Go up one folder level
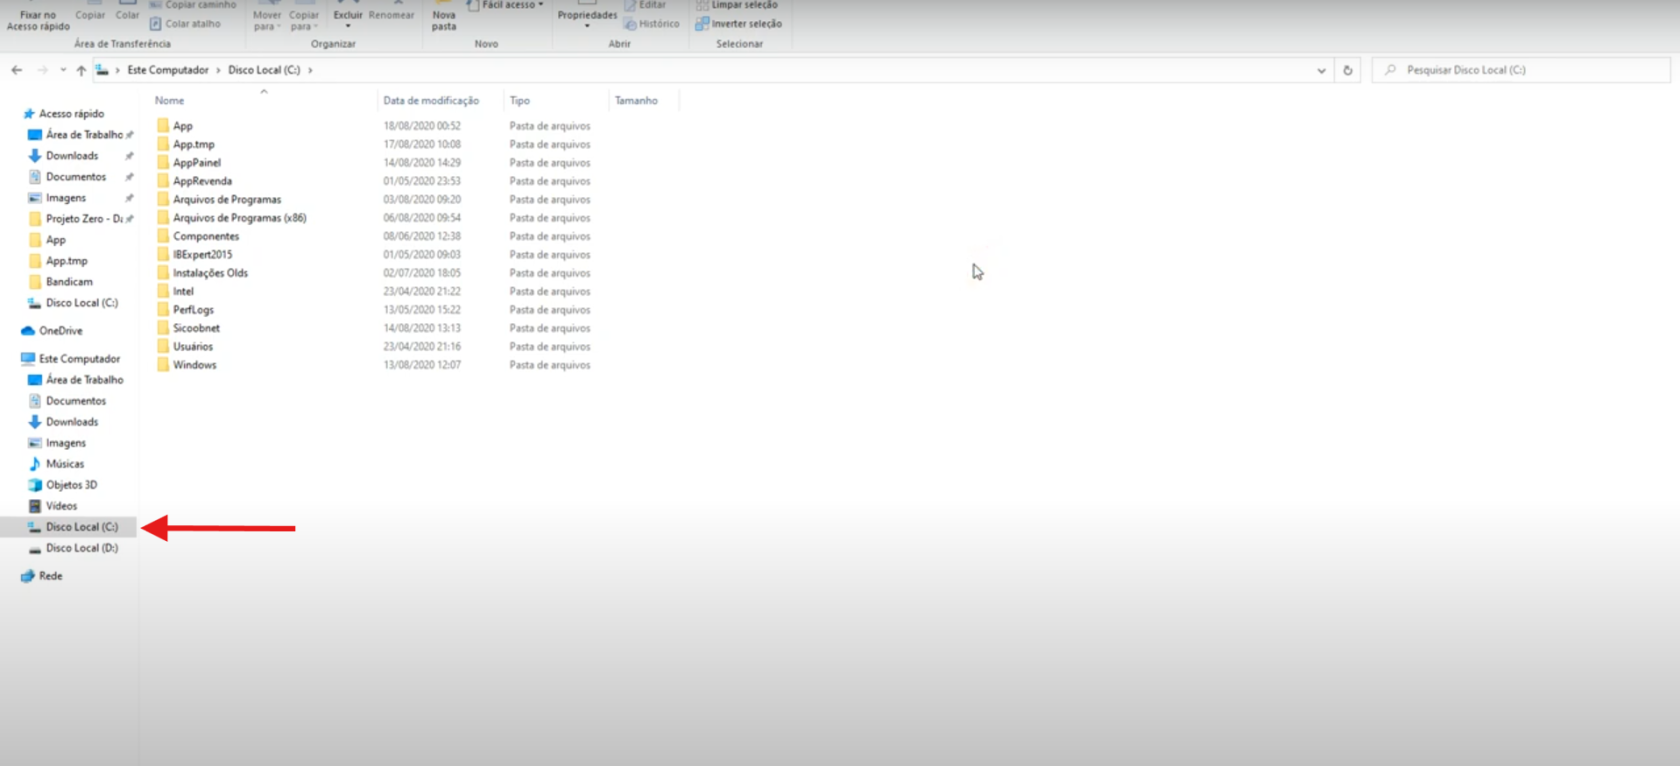This screenshot has width=1680, height=766. [x=81, y=70]
